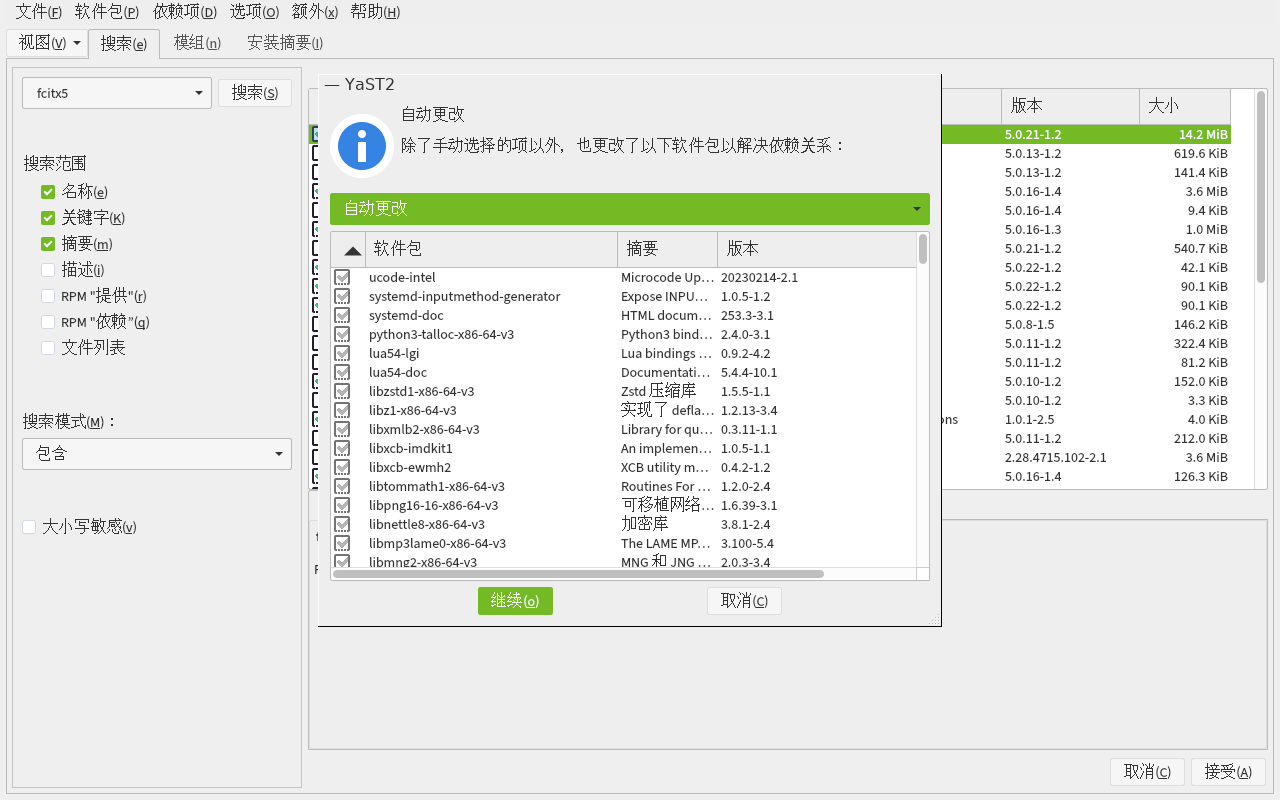Click status icon of systemd-inputmethod-generator row
1280x800 pixels.
click(x=342, y=296)
